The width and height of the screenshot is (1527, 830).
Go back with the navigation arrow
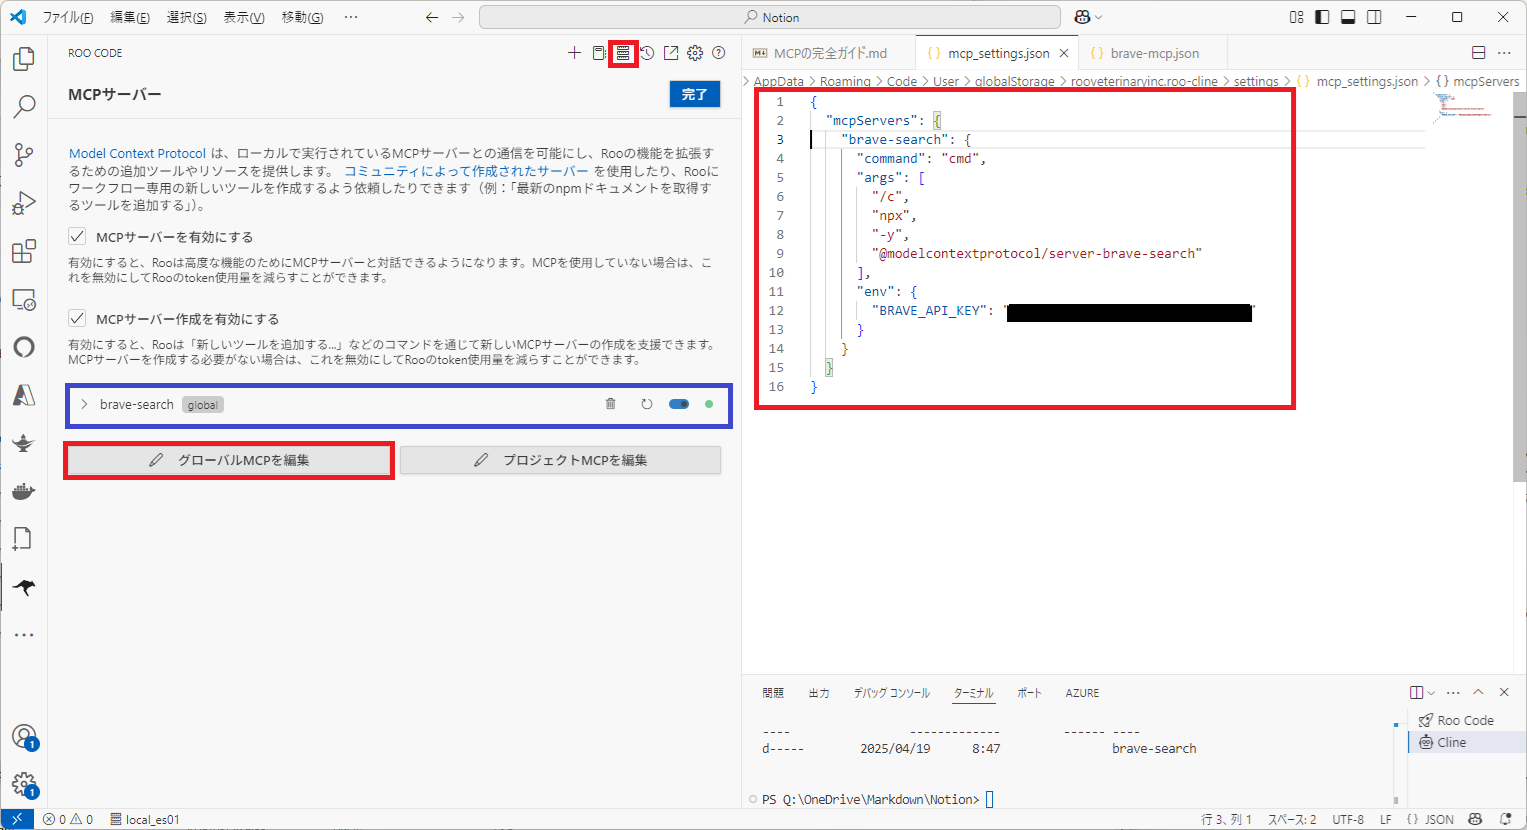click(432, 17)
